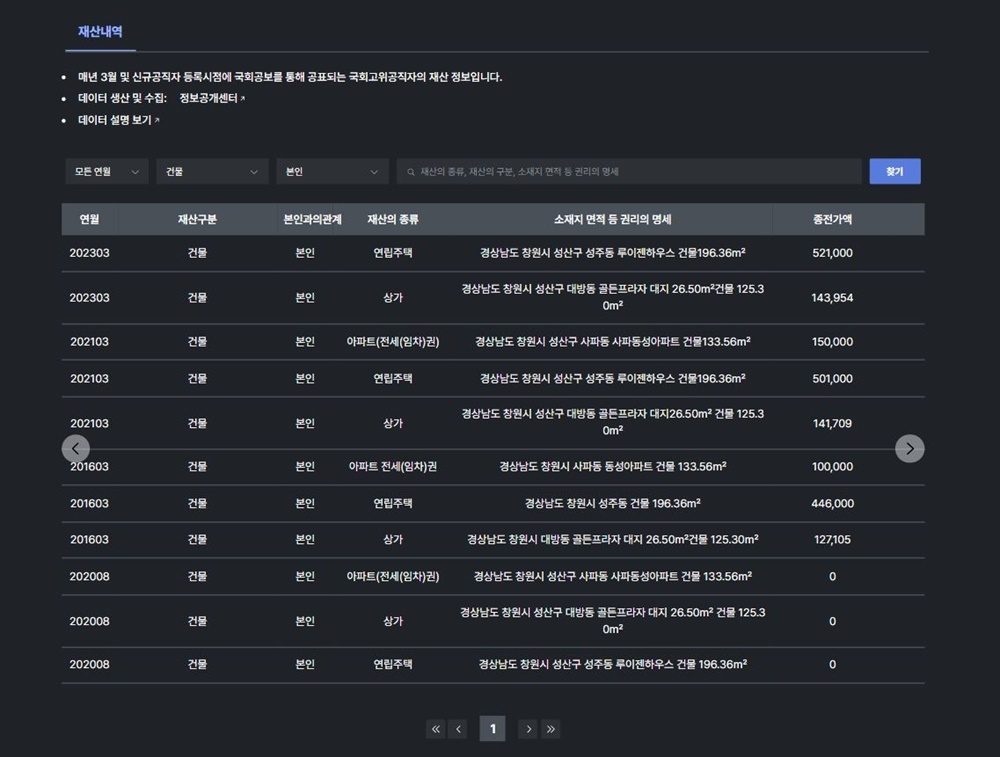This screenshot has width=1000, height=757.
Task: Go to previous page using single-left arrow
Action: pos(458,729)
